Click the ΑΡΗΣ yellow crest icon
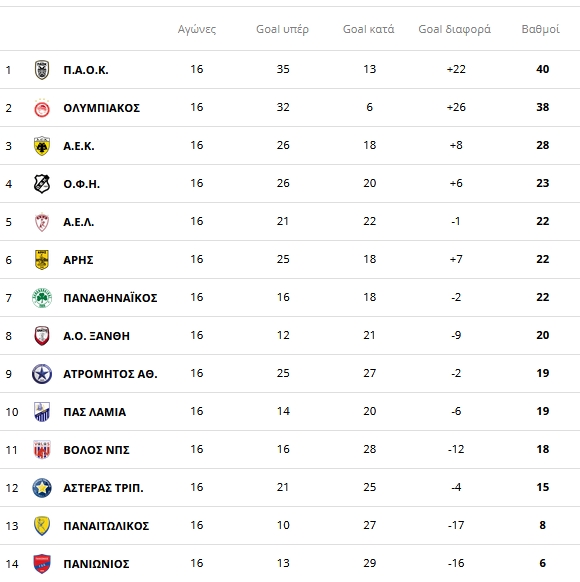Viewport: 580px width, 582px height. click(42, 260)
